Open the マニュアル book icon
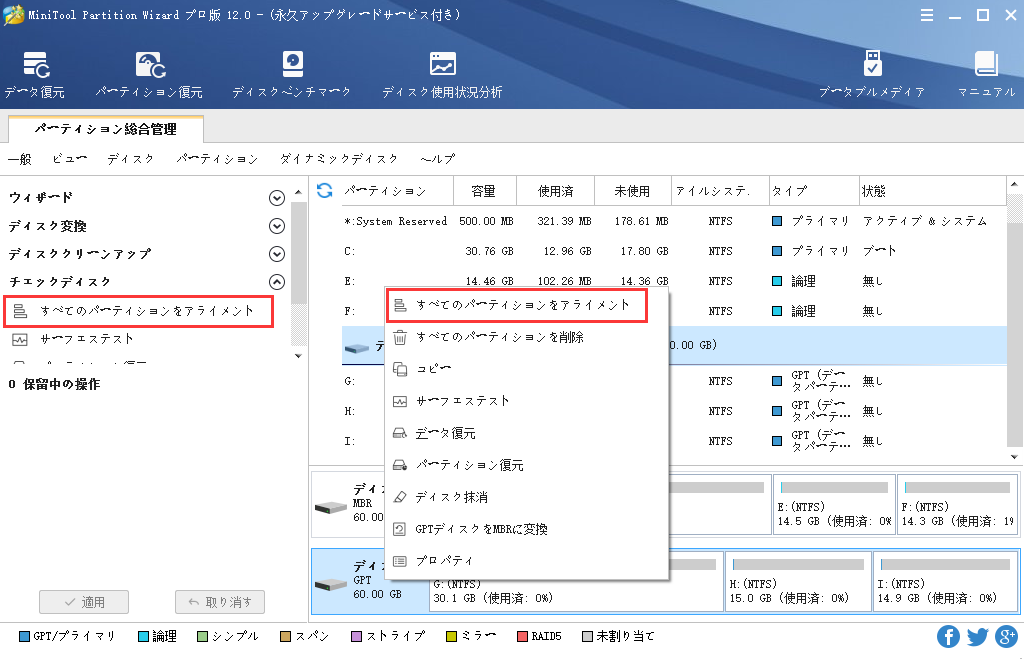1024x659 pixels. 986,63
